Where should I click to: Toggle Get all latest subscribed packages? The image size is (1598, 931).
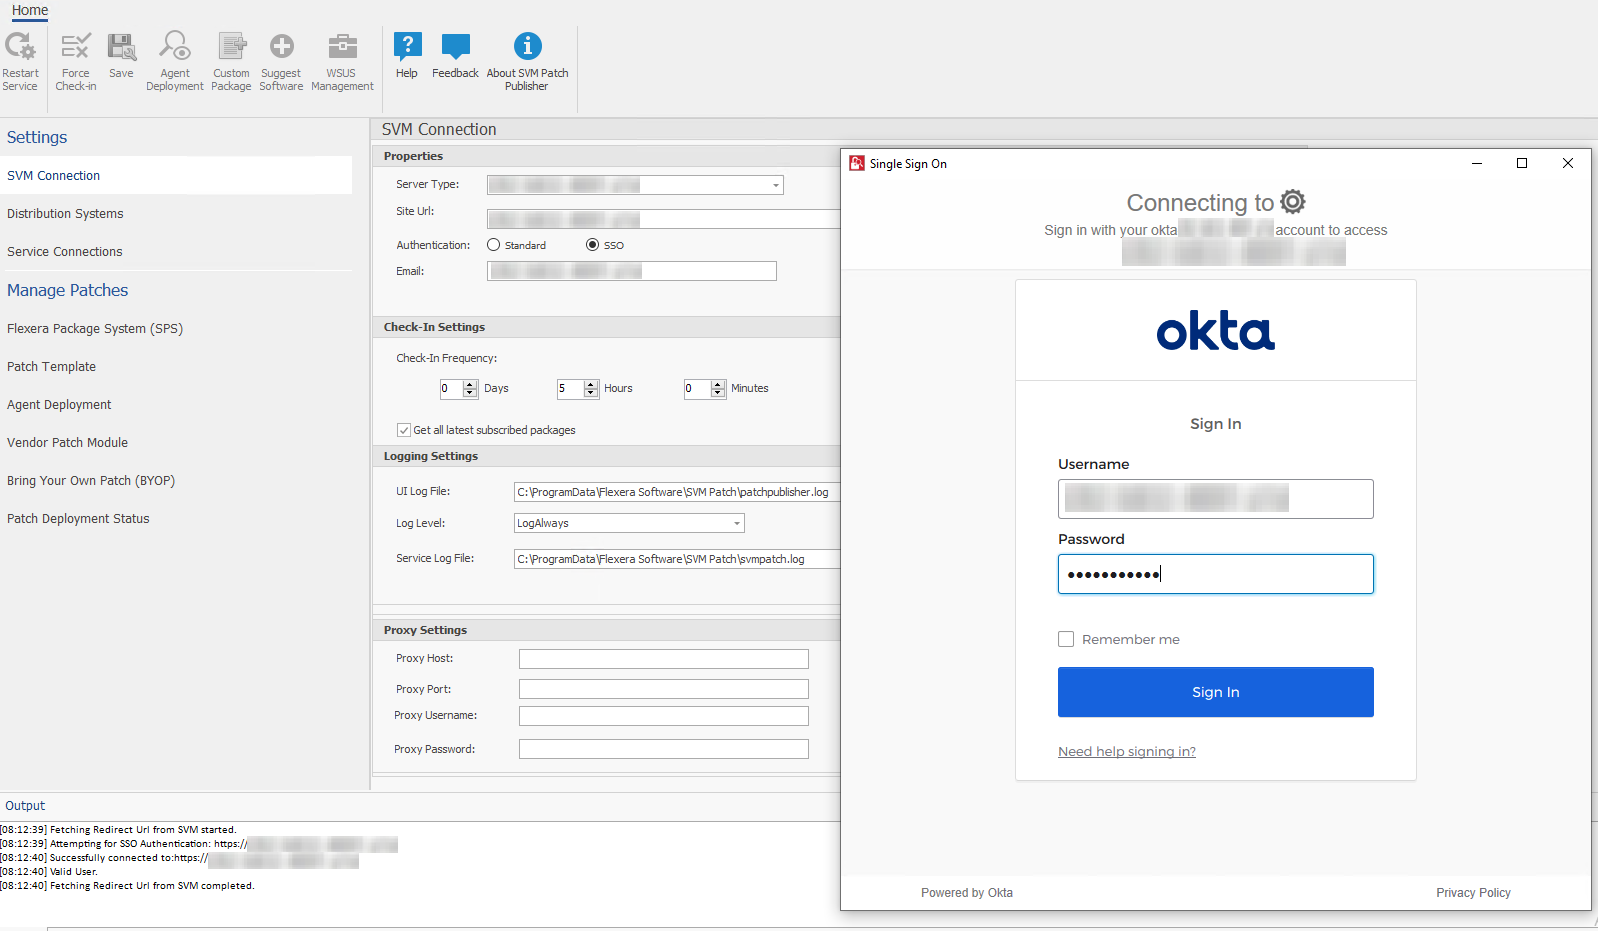pos(404,430)
